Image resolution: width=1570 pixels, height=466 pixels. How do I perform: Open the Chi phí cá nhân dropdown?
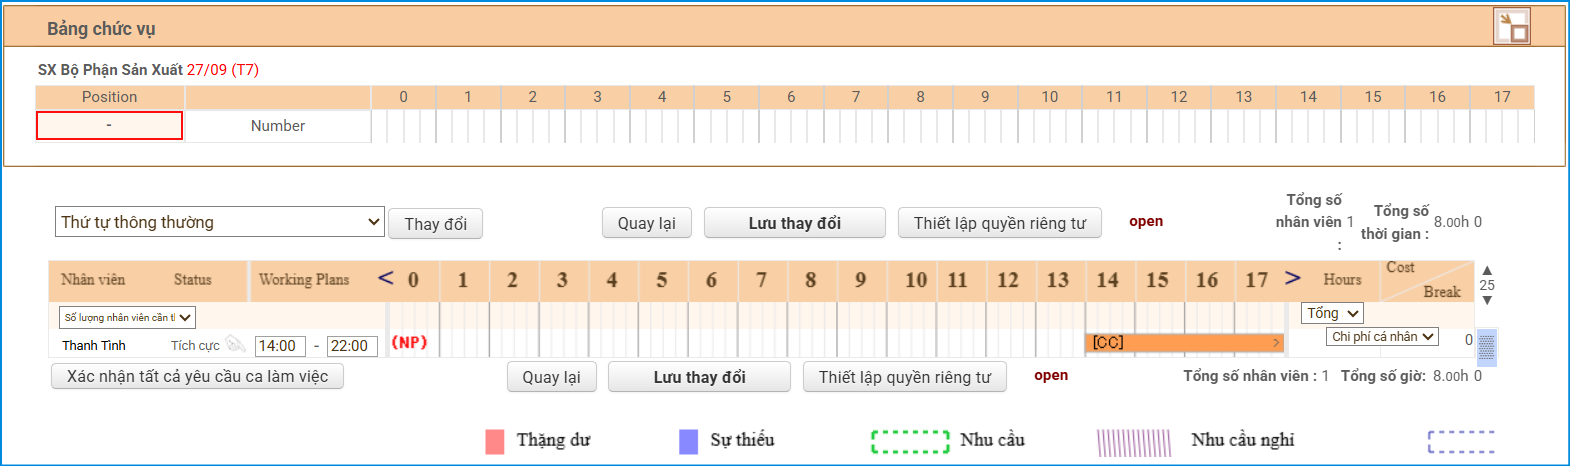click(x=1383, y=337)
